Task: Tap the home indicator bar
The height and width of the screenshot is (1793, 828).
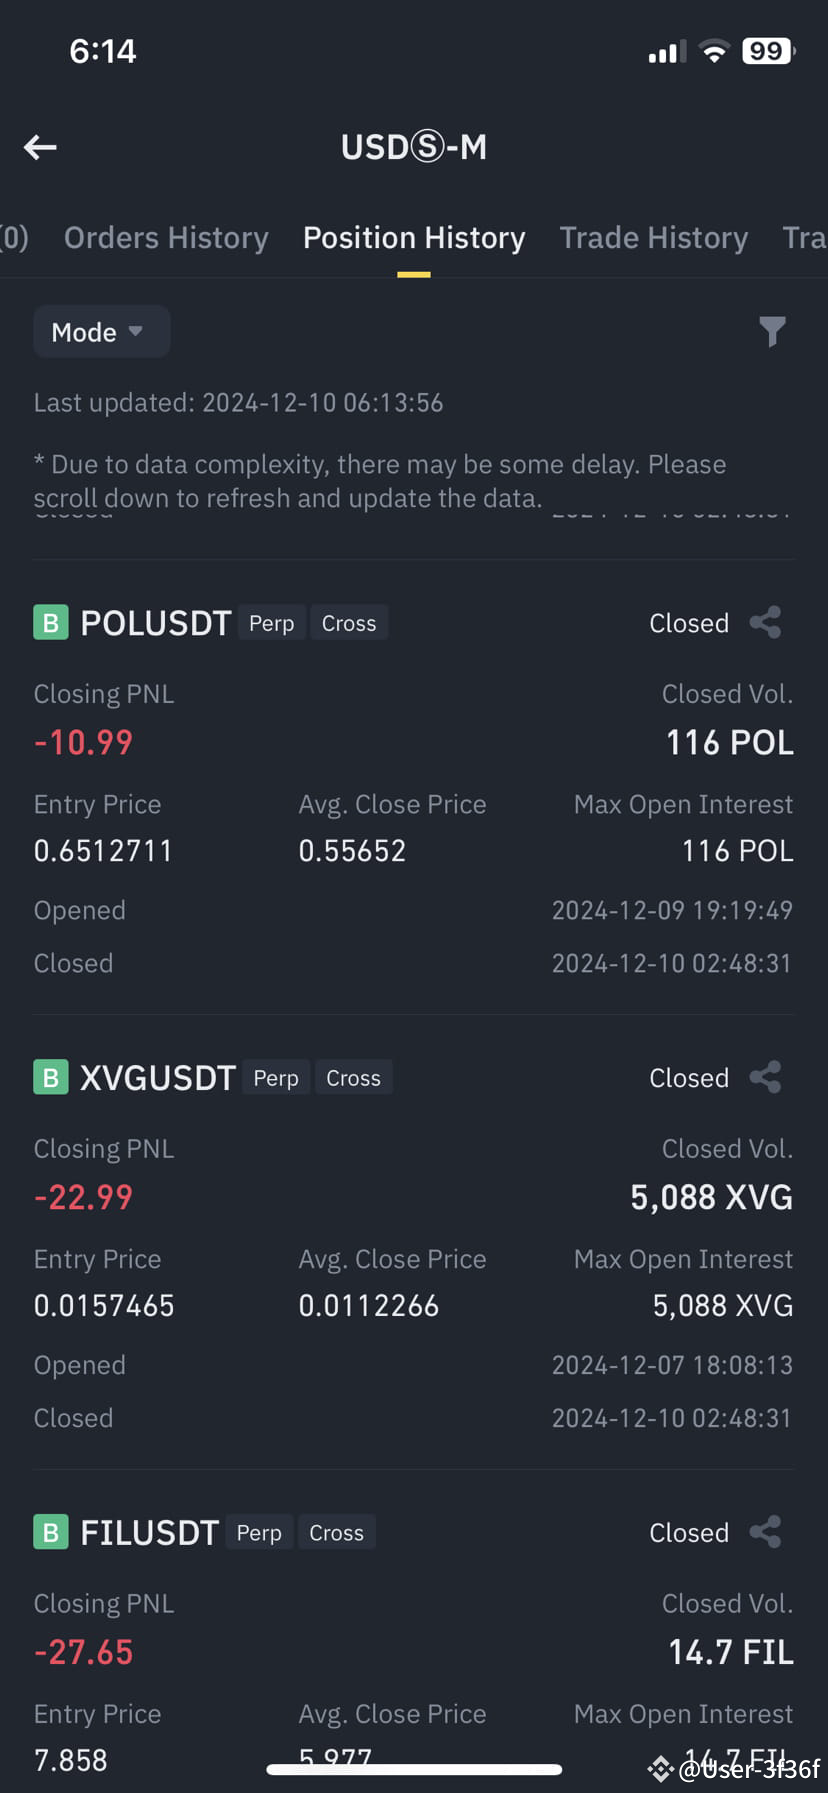Action: pyautogui.click(x=414, y=1769)
